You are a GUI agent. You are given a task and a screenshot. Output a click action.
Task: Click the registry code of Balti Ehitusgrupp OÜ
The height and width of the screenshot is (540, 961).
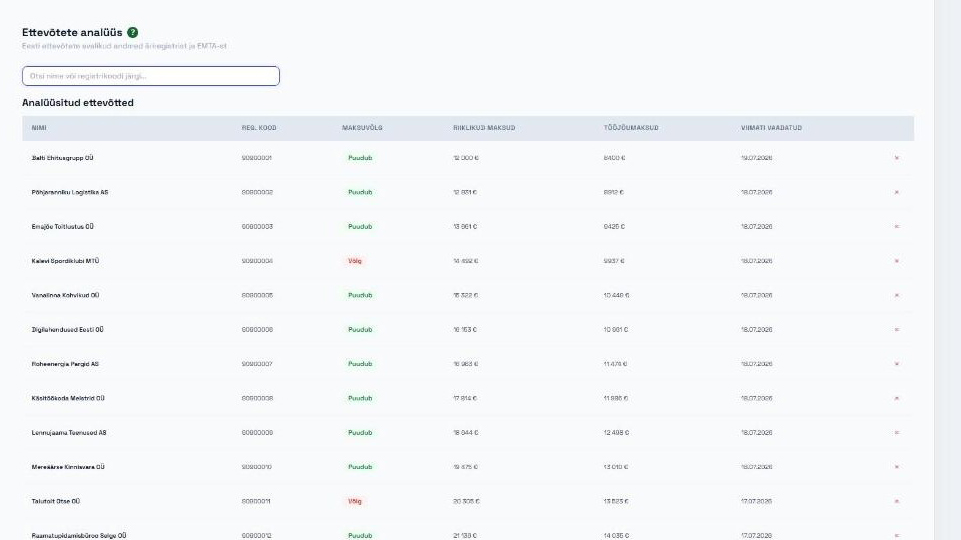257,158
